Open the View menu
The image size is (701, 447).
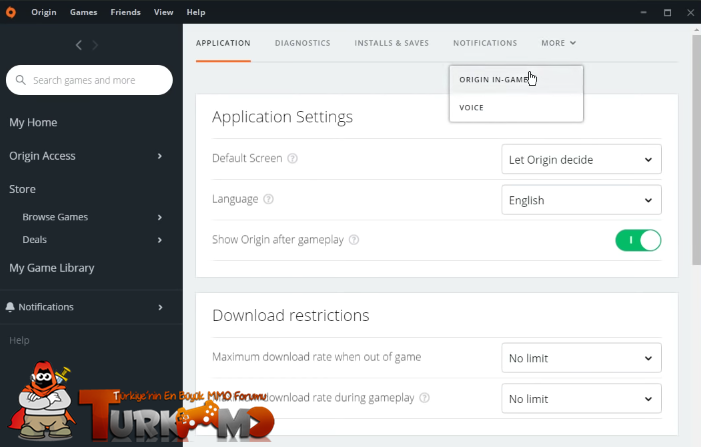[x=163, y=12]
